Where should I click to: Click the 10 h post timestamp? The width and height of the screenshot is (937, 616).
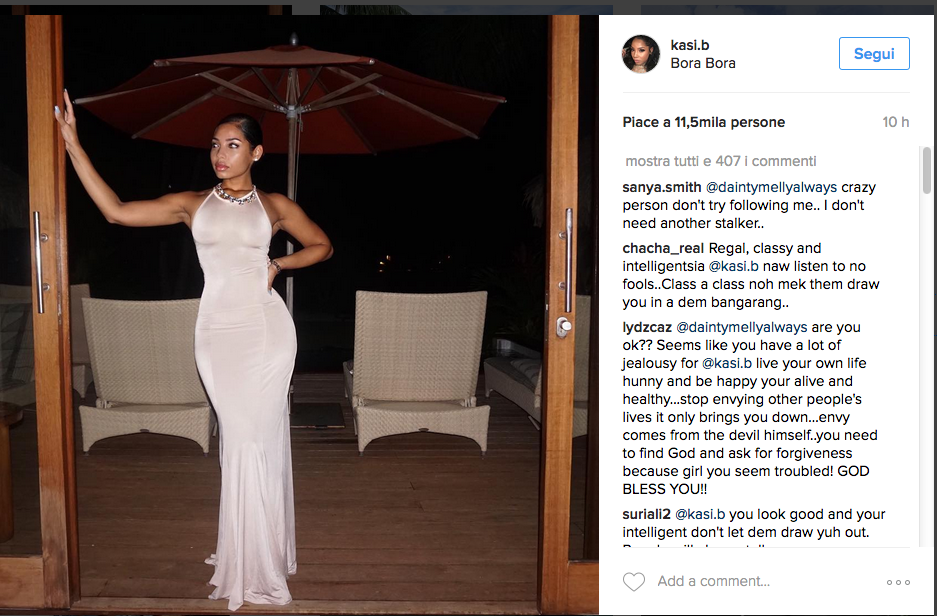[896, 122]
